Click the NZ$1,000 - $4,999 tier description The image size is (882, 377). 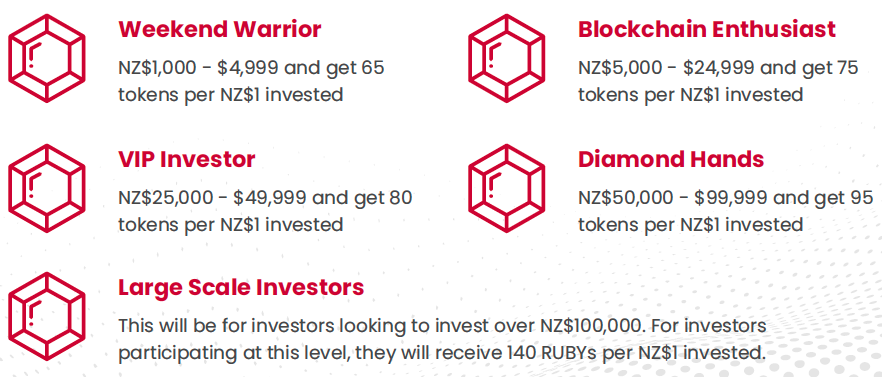pos(251,81)
